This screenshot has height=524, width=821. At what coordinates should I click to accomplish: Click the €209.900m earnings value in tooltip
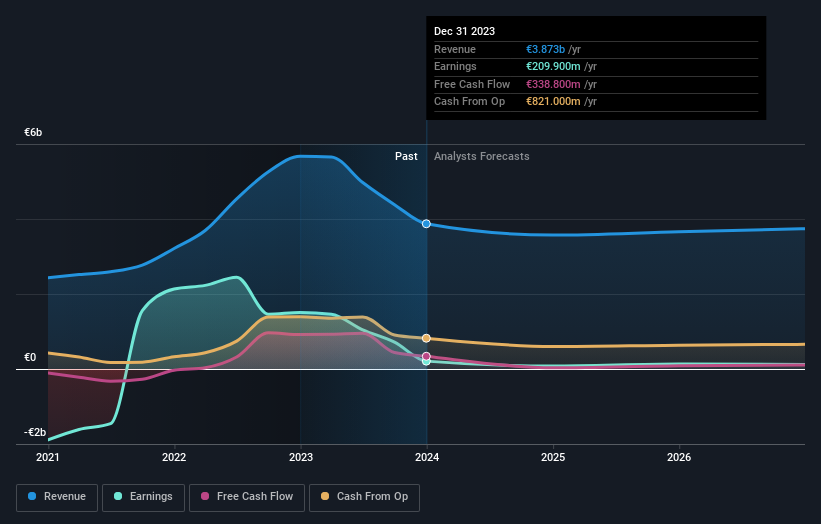[x=553, y=66]
